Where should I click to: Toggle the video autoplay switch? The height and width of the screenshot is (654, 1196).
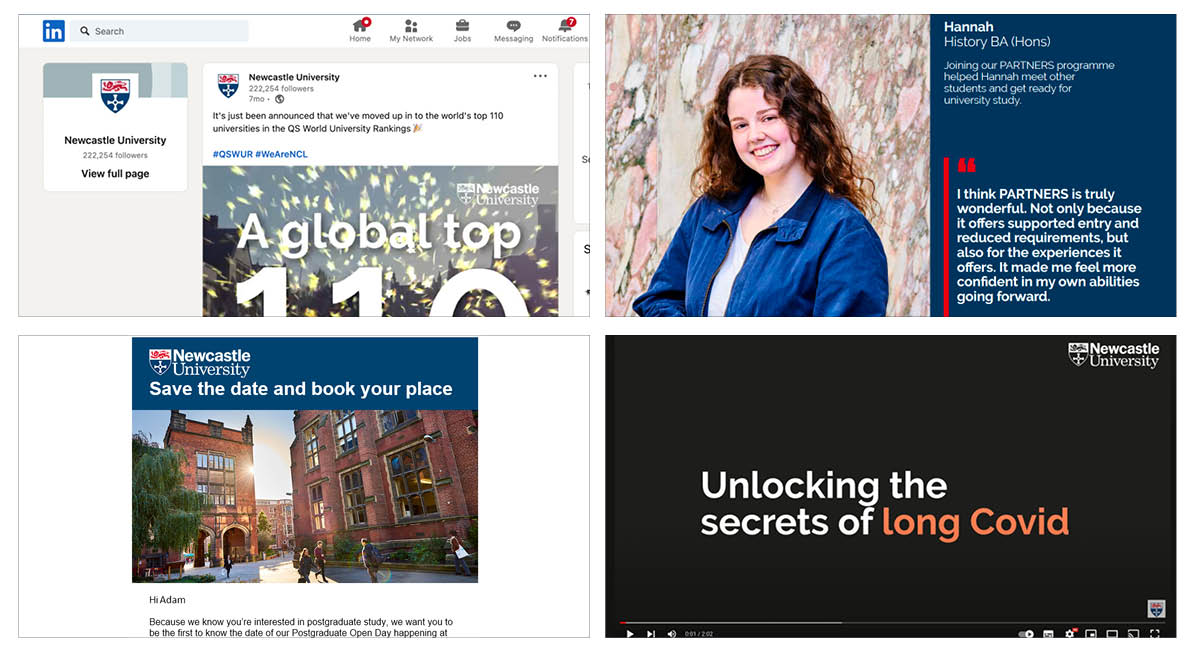click(x=1026, y=633)
